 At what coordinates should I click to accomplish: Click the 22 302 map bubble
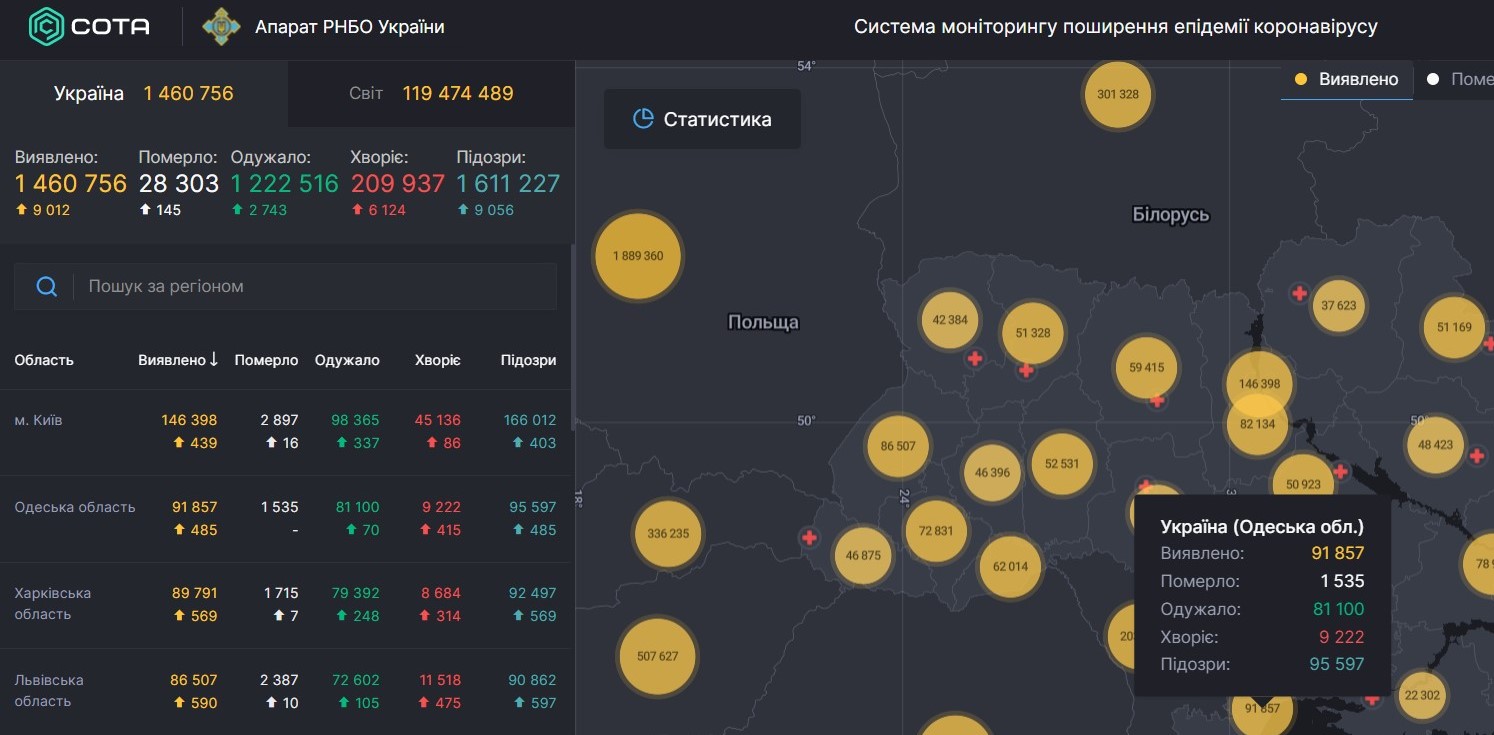click(1422, 695)
